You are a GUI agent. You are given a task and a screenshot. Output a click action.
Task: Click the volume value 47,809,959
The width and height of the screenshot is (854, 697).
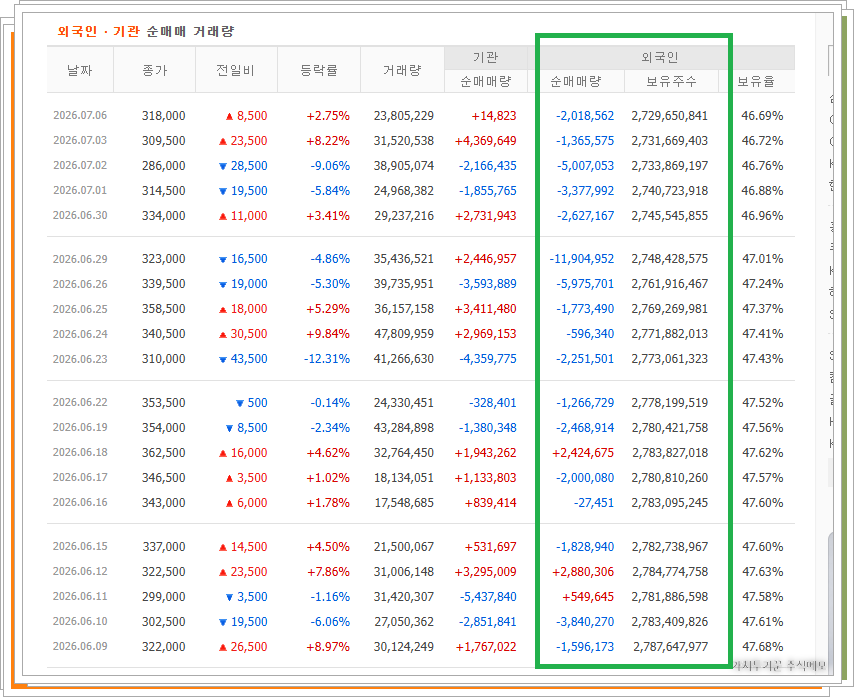tap(404, 334)
